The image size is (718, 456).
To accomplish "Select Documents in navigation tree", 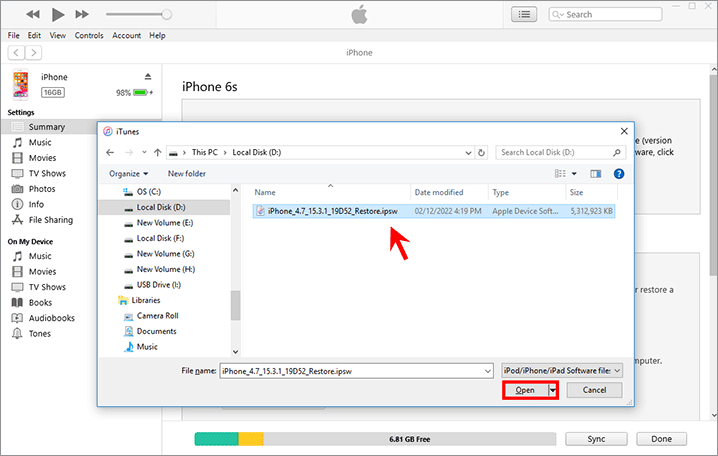I will click(x=156, y=332).
